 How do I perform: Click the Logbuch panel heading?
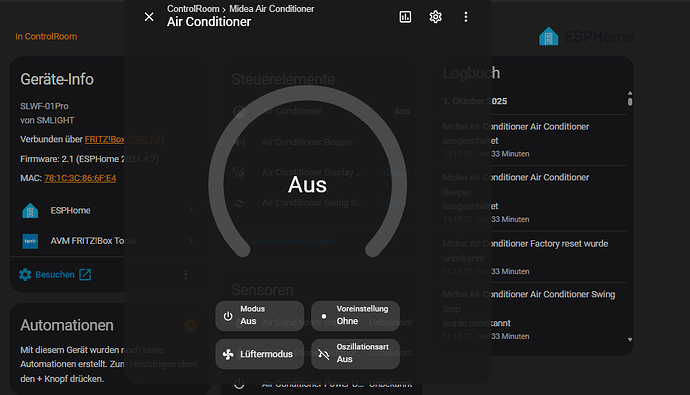point(471,73)
